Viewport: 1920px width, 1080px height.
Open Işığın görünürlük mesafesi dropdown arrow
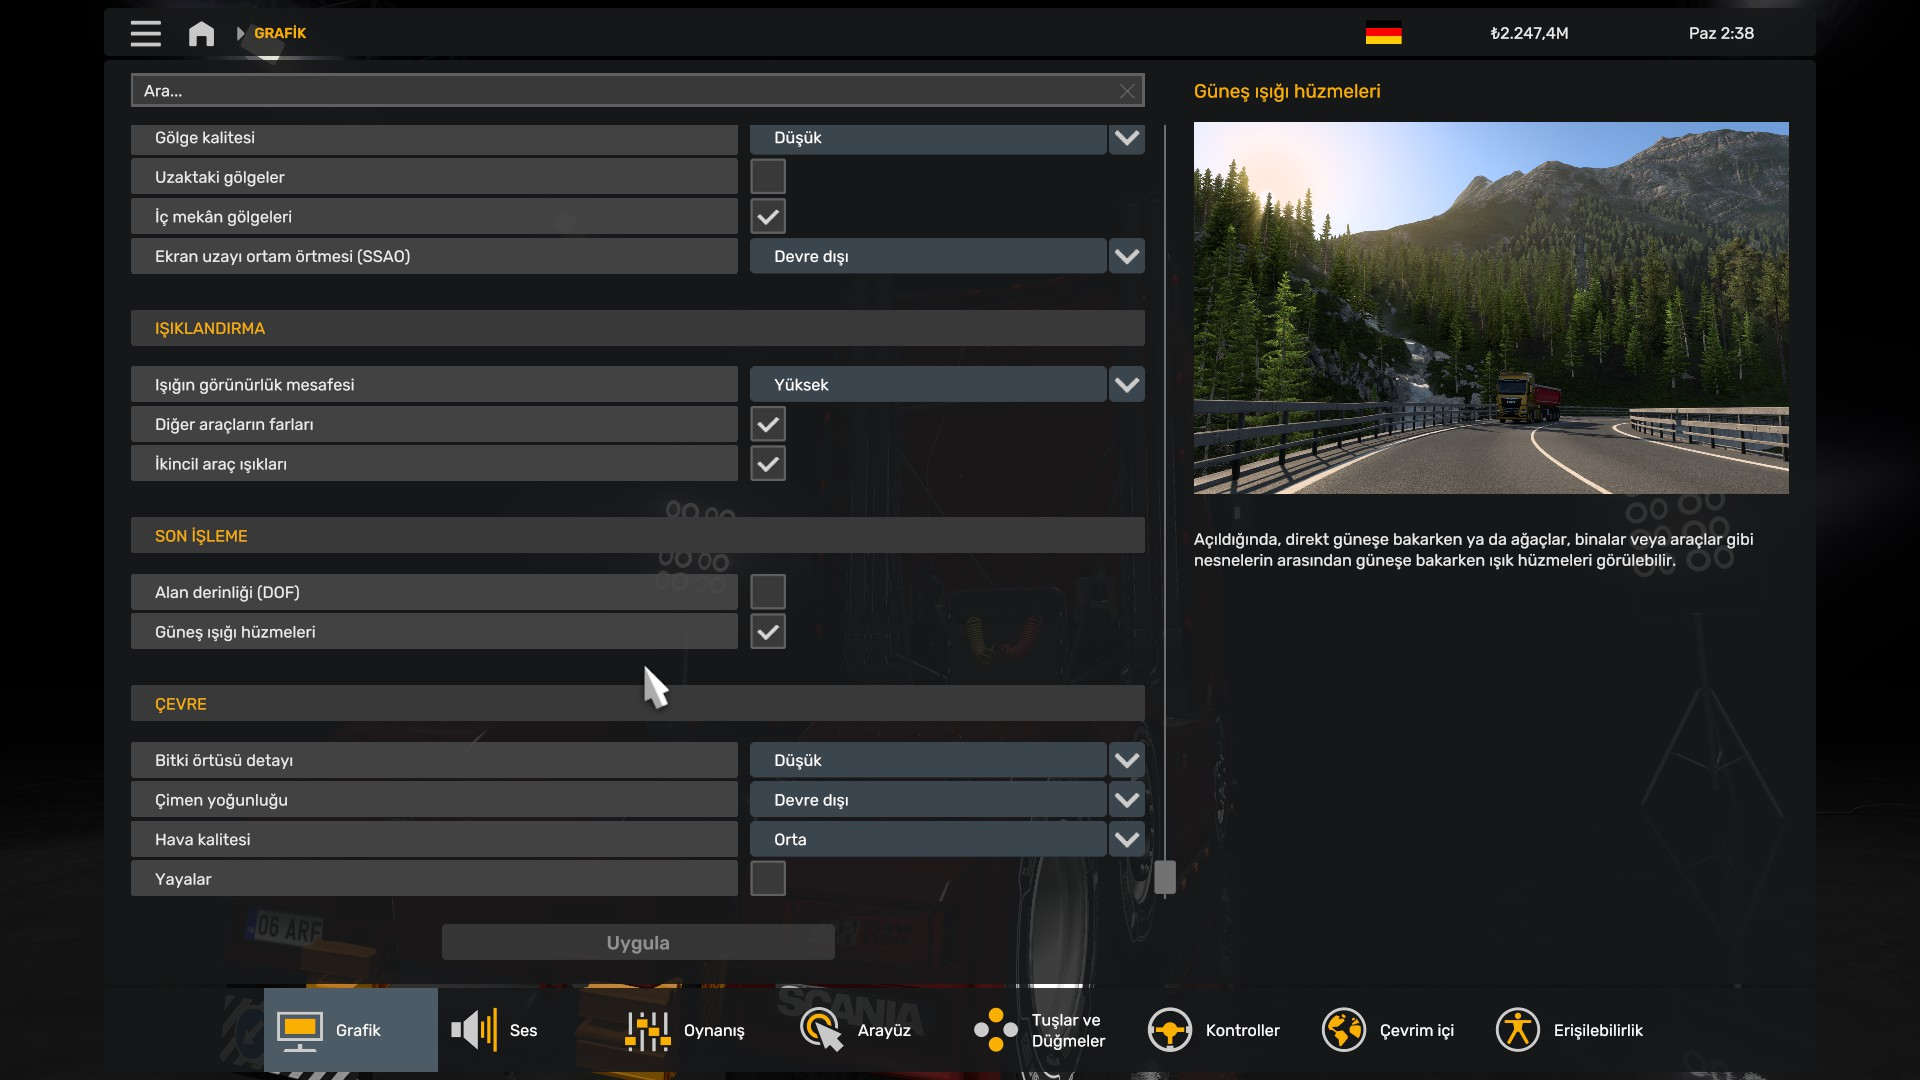tap(1127, 385)
